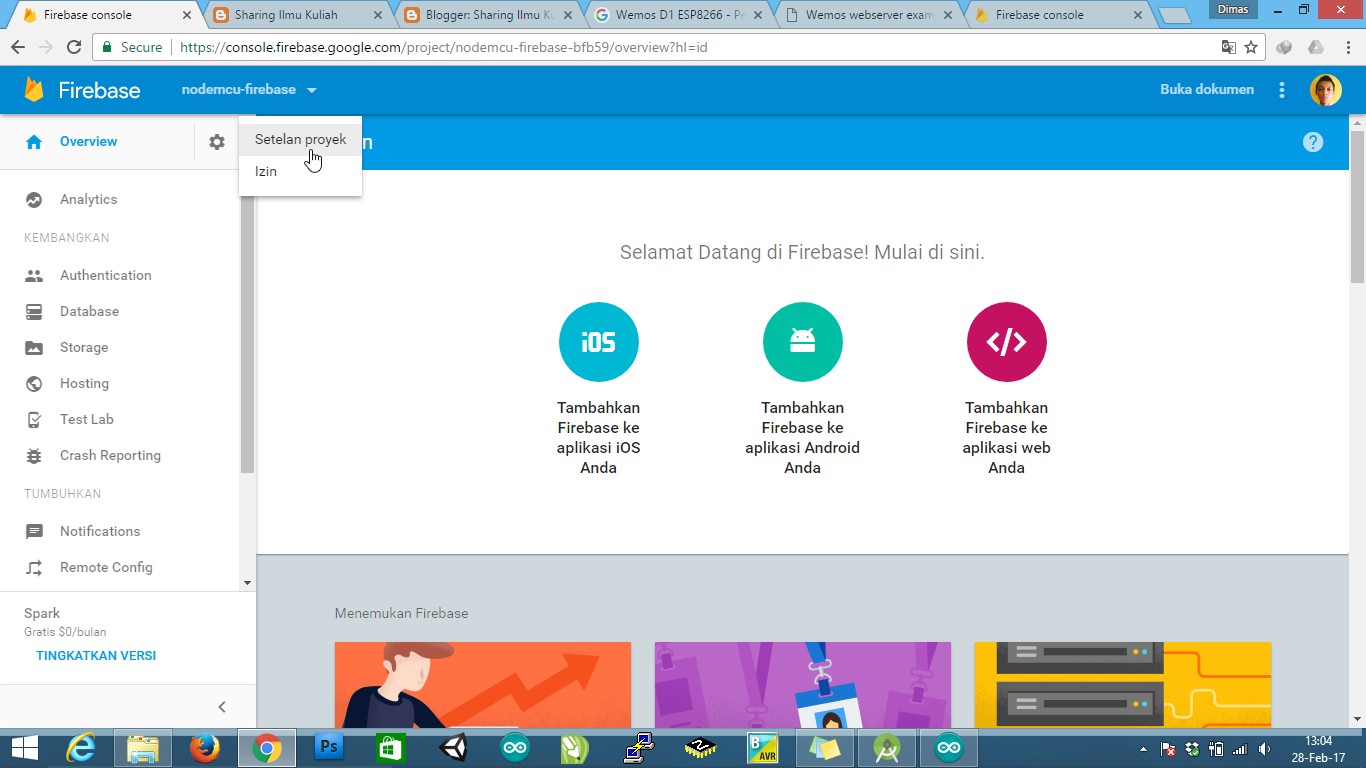Click Spark plan label

click(42, 614)
